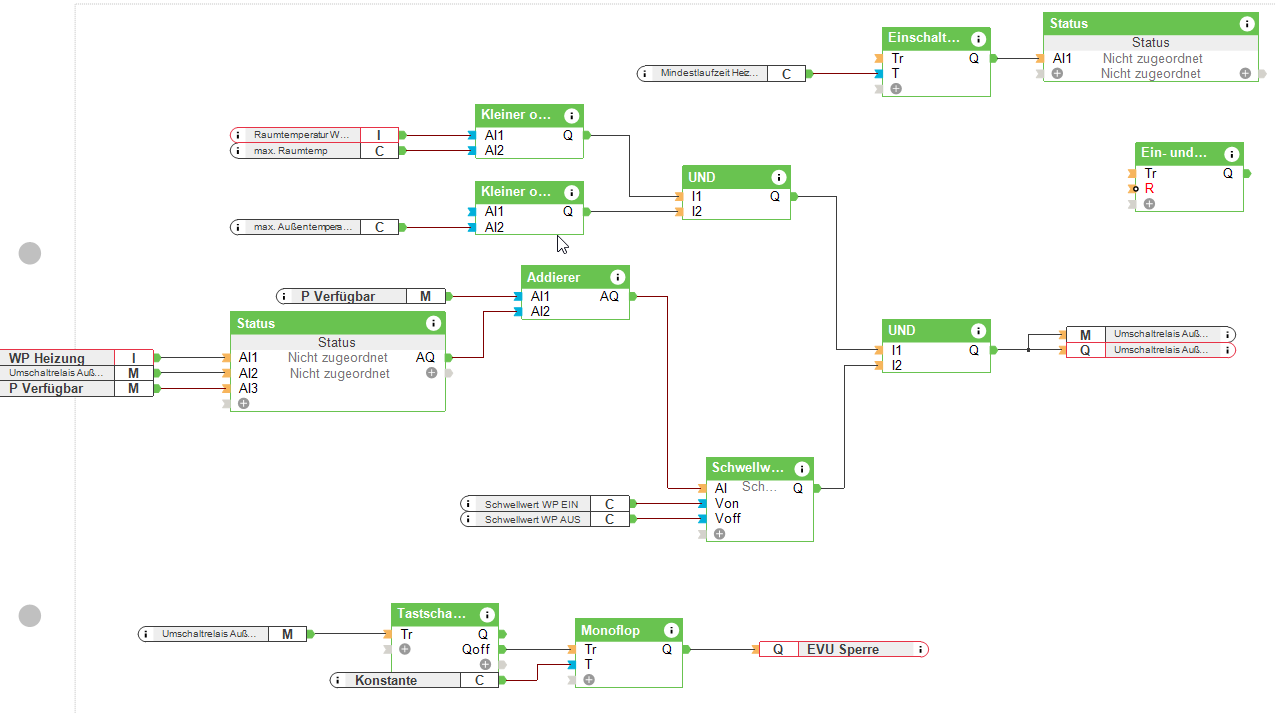1275x713 pixels.
Task: Open info icon on Einschalt... block
Action: (x=978, y=39)
